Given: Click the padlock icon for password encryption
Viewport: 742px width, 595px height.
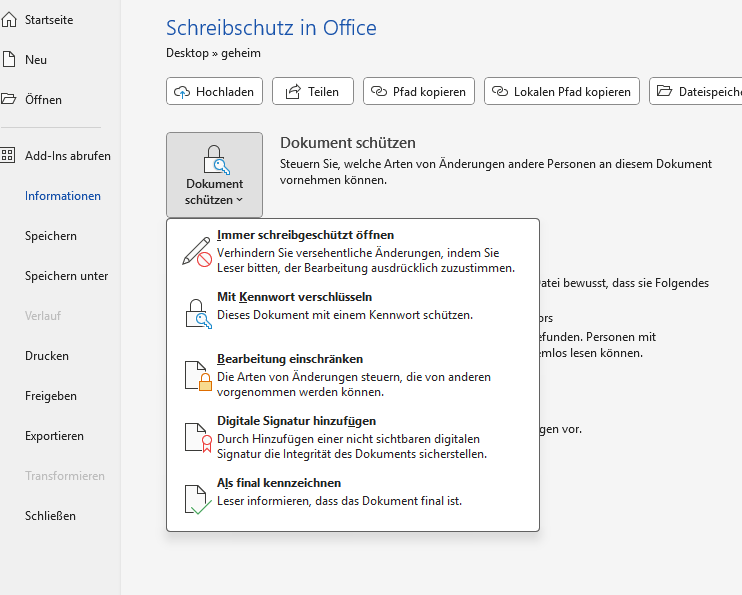Looking at the screenshot, I should 197,312.
